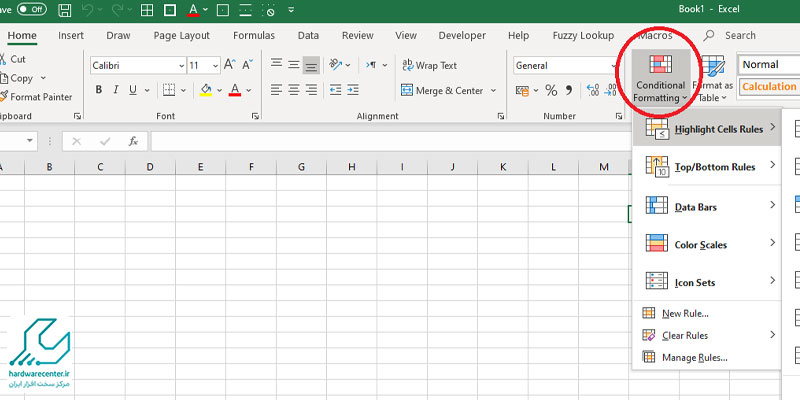Click the Top Align icon

pyautogui.click(x=276, y=64)
